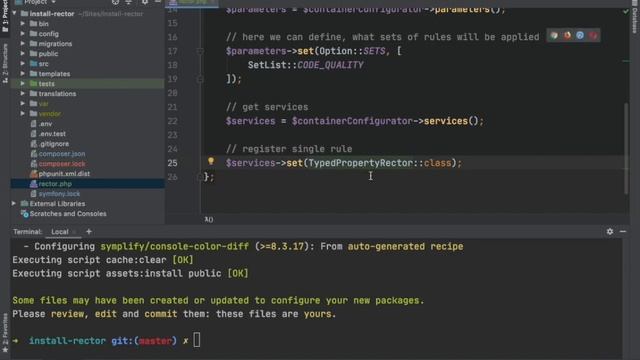The width and height of the screenshot is (640, 360).
Task: Expand the public folder arrow
Action: pos(23,53)
